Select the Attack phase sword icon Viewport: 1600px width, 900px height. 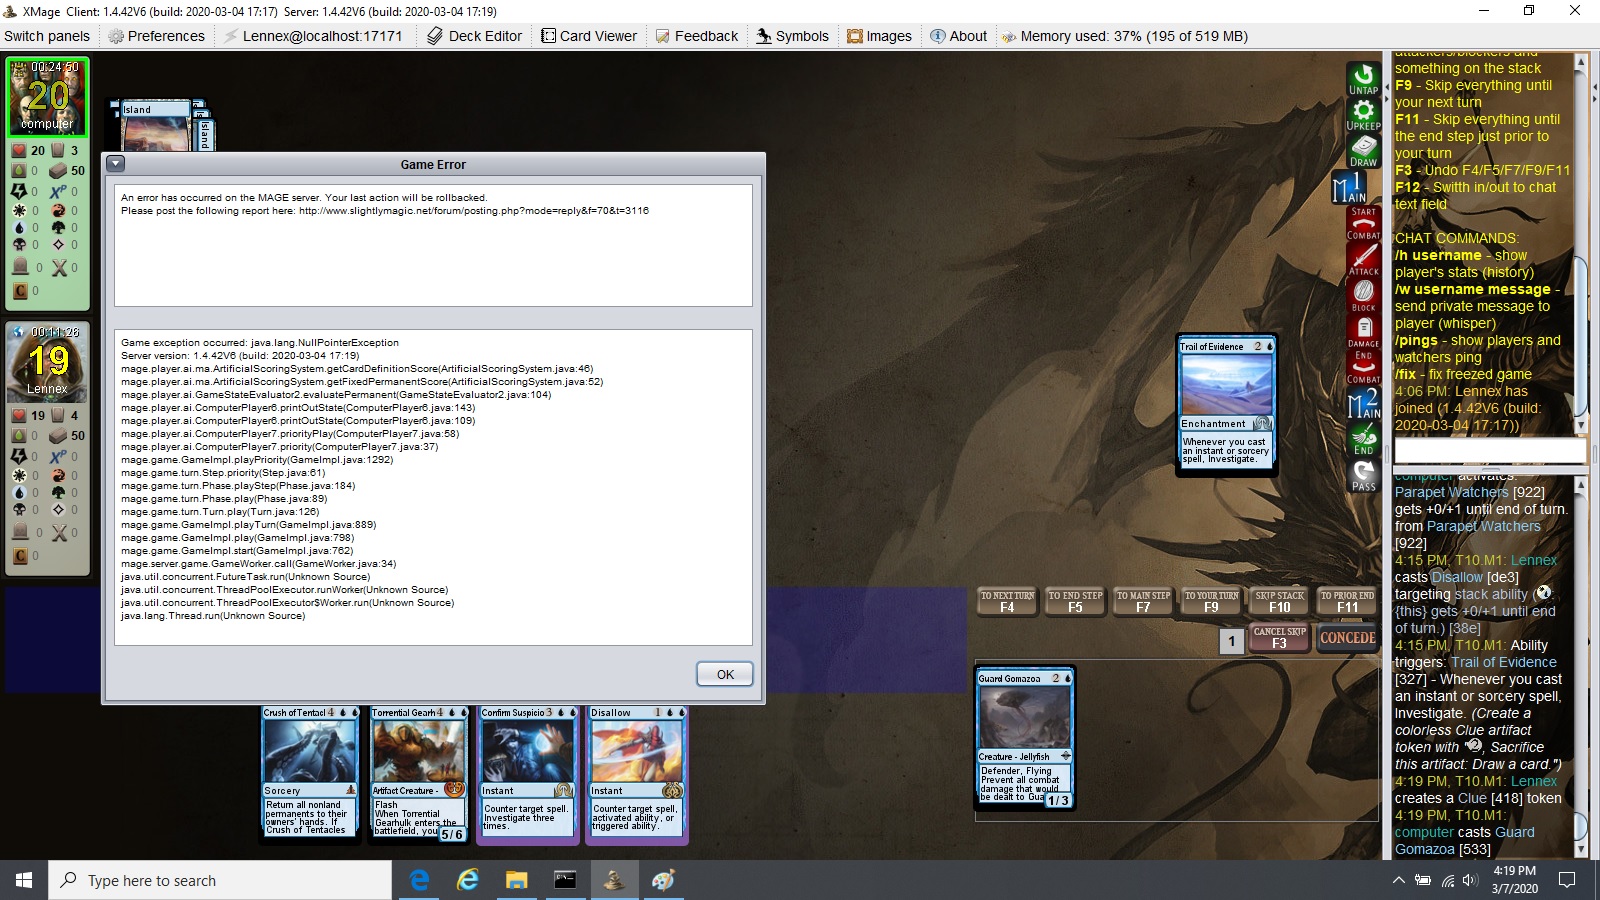pos(1363,259)
